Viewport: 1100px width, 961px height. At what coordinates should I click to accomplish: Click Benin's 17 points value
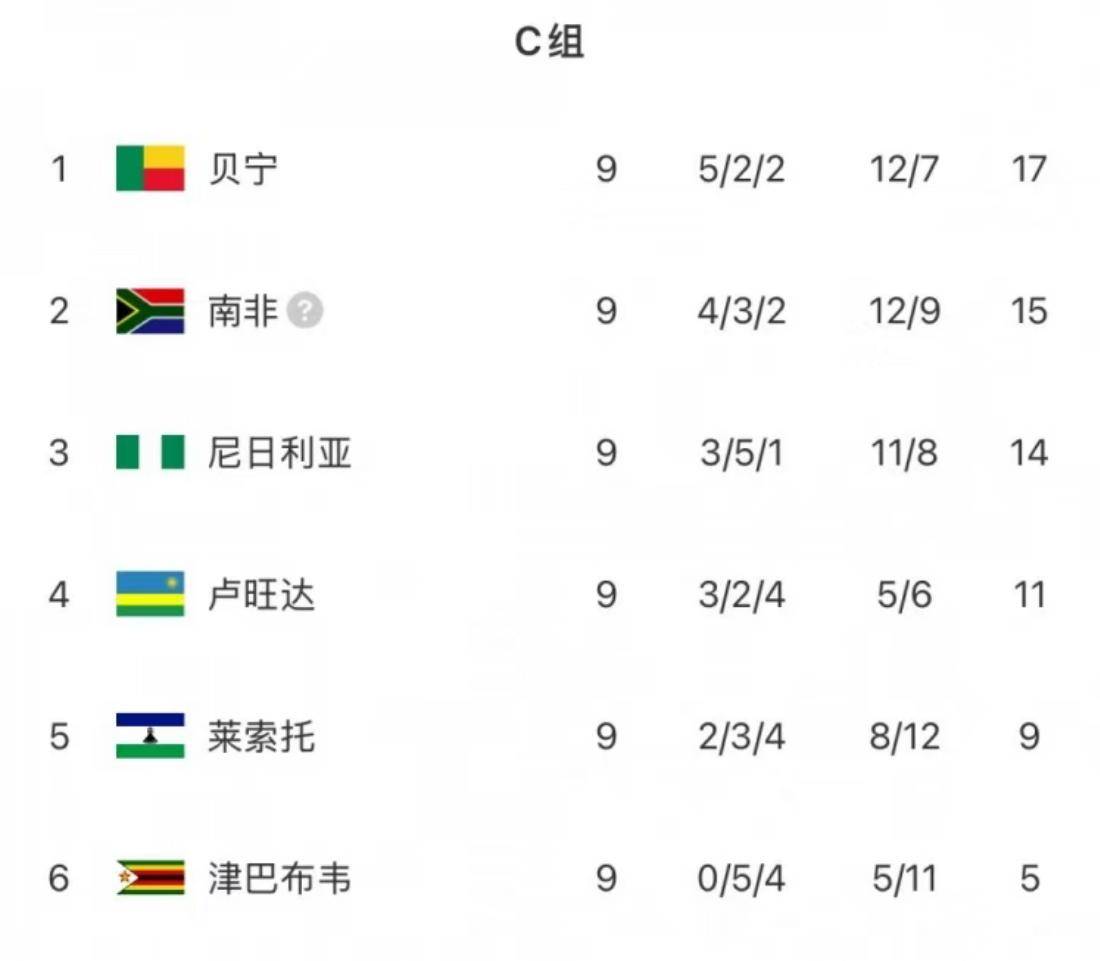(x=1028, y=169)
